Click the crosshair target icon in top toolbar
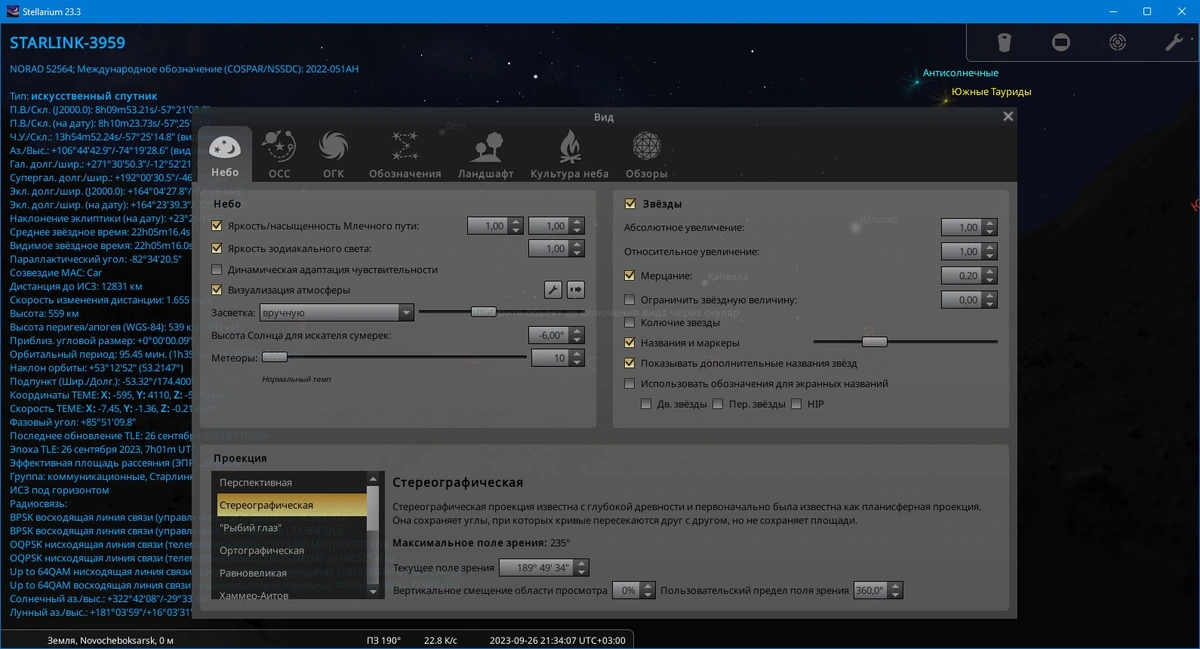The height and width of the screenshot is (649, 1200). [1118, 42]
